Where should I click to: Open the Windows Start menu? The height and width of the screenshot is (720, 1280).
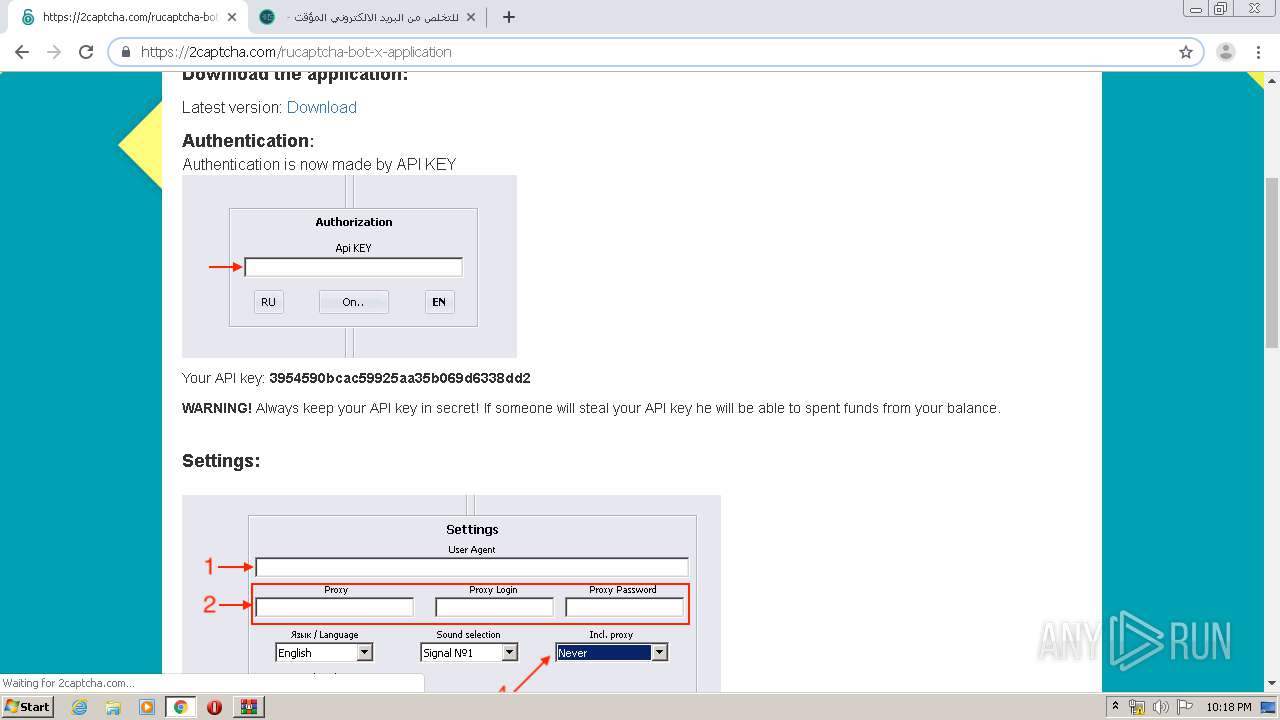click(28, 707)
